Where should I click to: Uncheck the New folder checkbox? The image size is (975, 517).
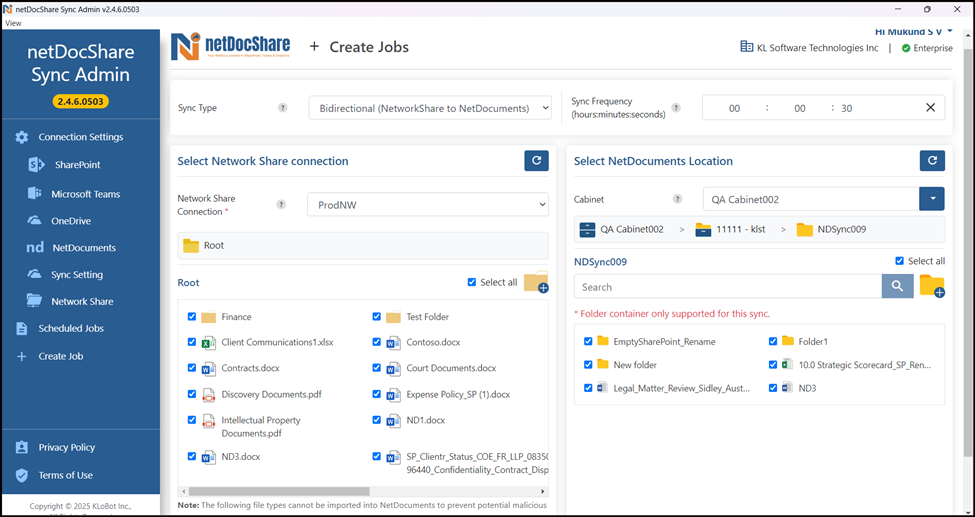(588, 365)
